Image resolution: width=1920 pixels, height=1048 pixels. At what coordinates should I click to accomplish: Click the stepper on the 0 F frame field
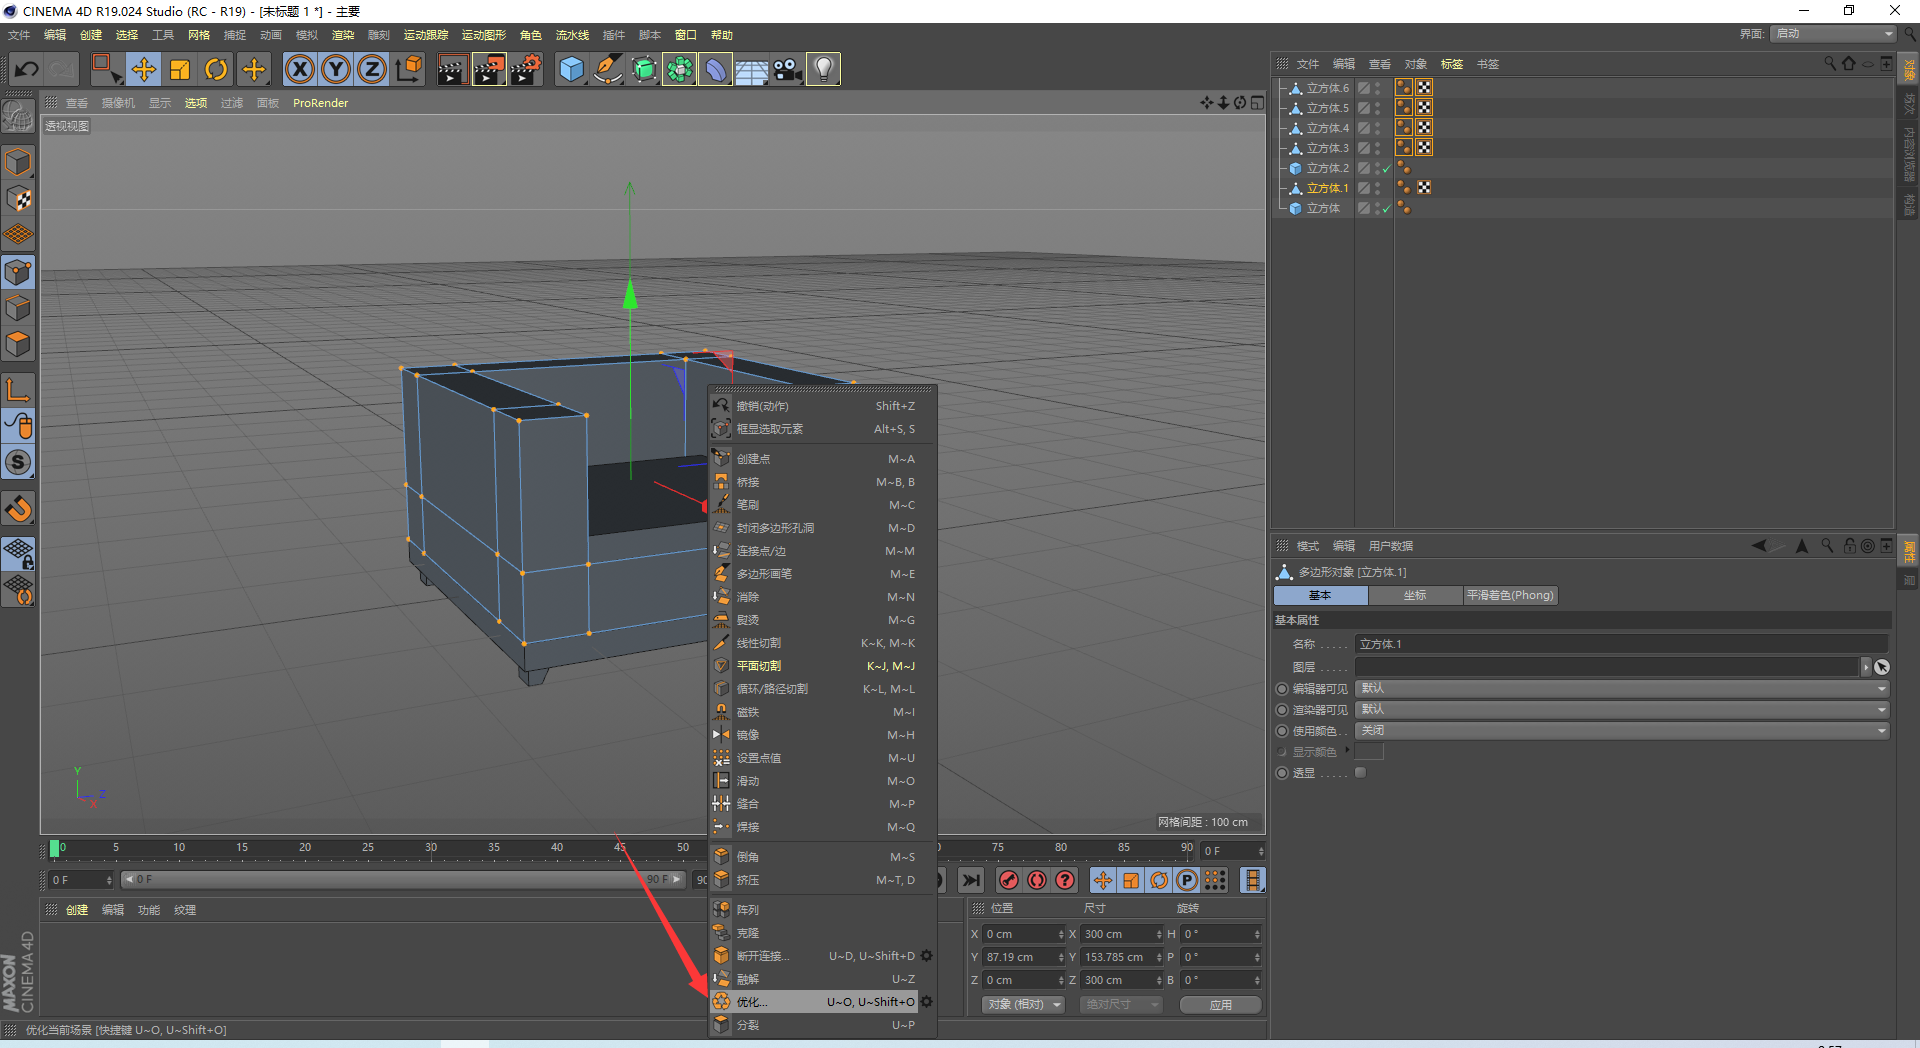(x=109, y=880)
